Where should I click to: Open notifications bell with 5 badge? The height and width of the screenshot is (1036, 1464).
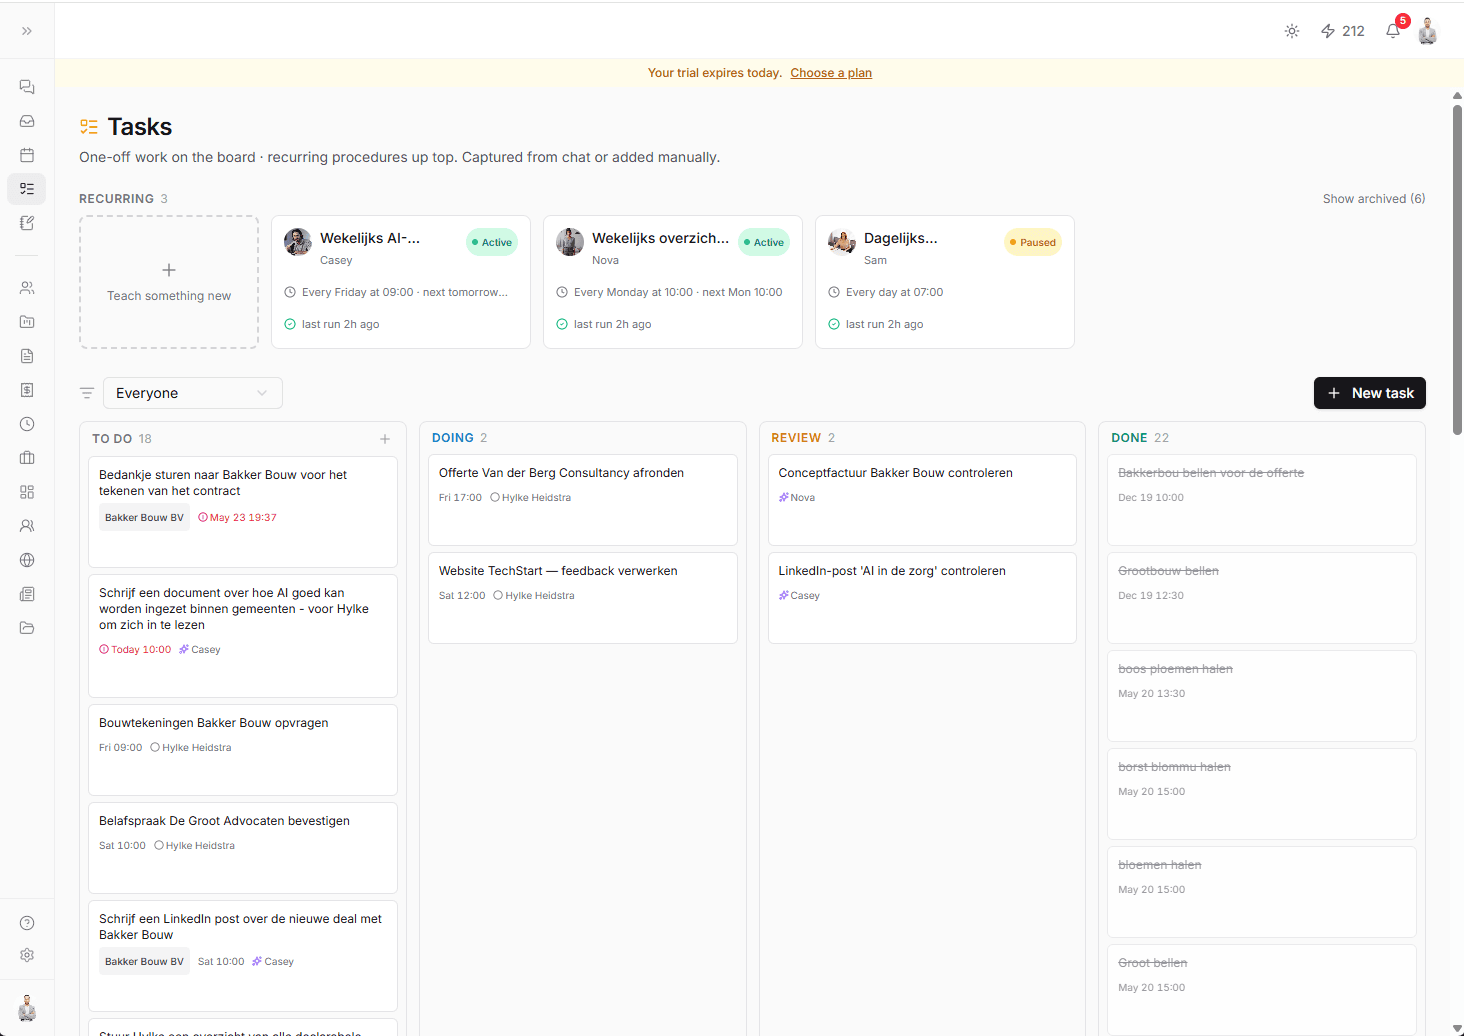coord(1394,30)
